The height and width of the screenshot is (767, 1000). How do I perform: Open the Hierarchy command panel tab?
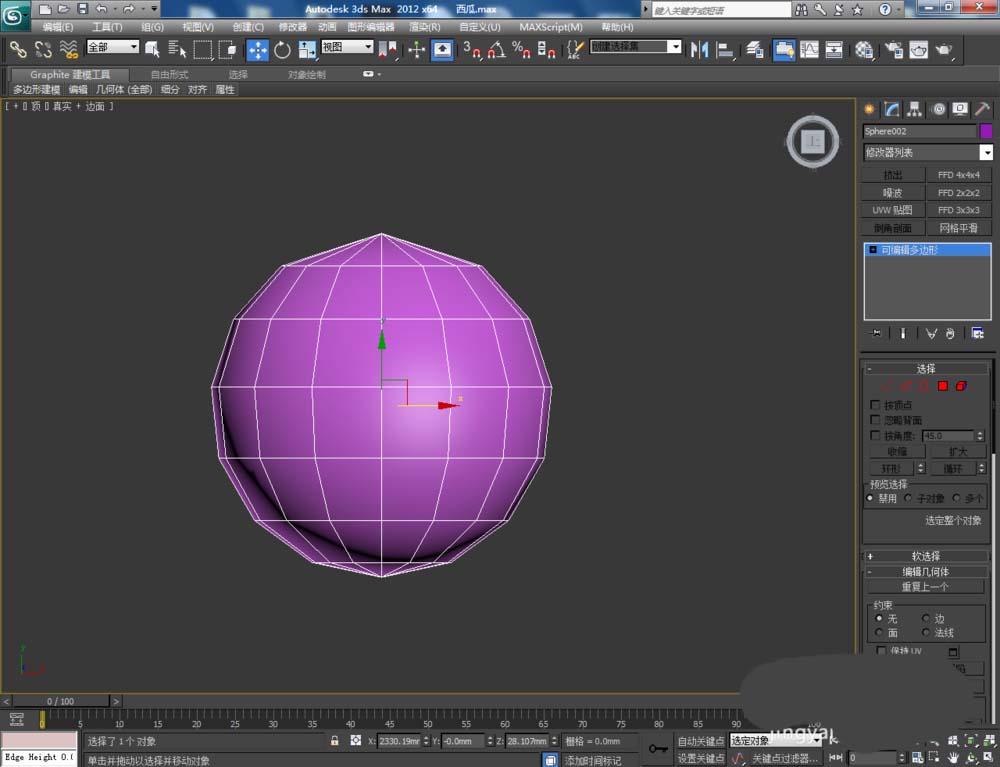tap(914, 109)
